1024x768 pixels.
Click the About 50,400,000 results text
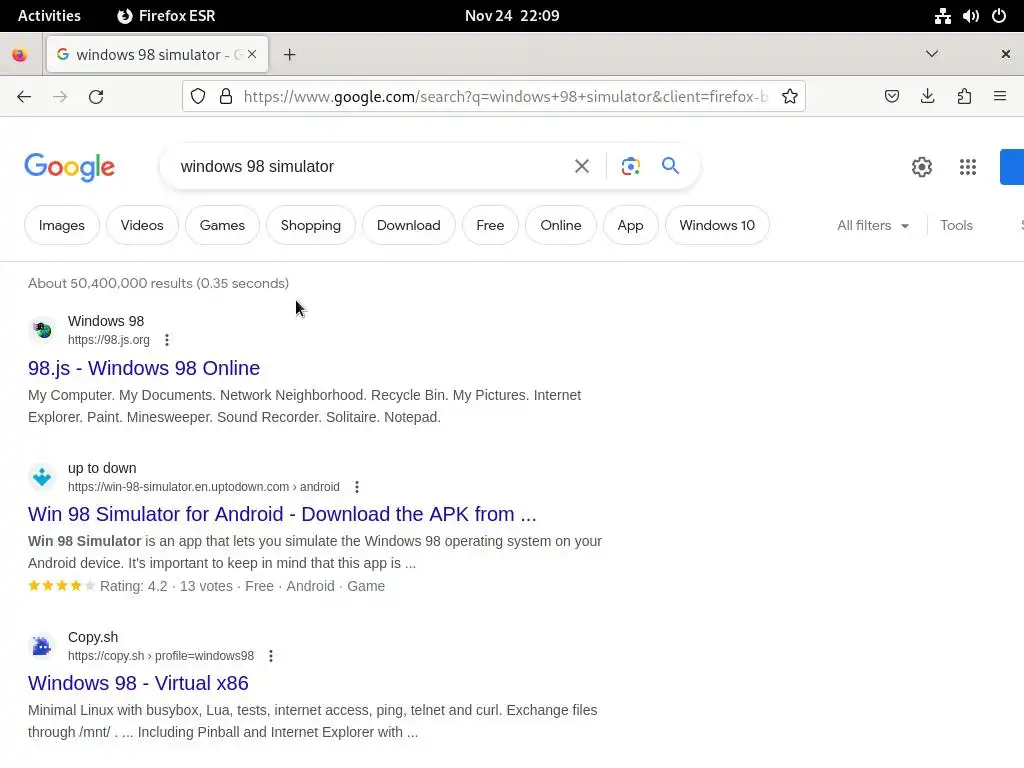[158, 283]
